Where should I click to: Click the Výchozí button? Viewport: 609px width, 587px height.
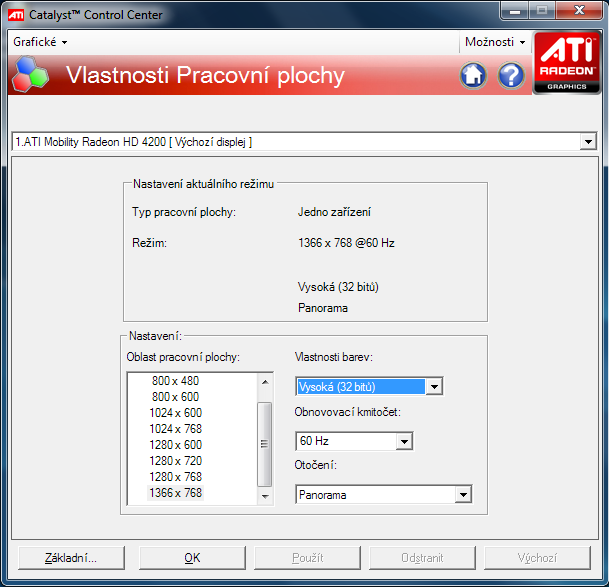[537, 558]
